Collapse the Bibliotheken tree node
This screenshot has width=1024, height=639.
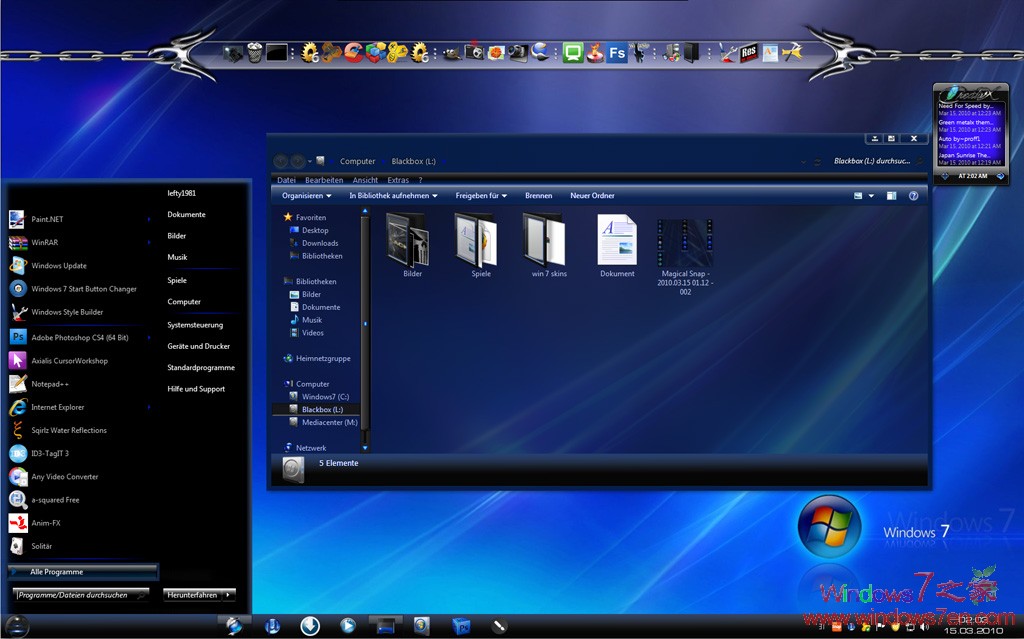pos(283,281)
